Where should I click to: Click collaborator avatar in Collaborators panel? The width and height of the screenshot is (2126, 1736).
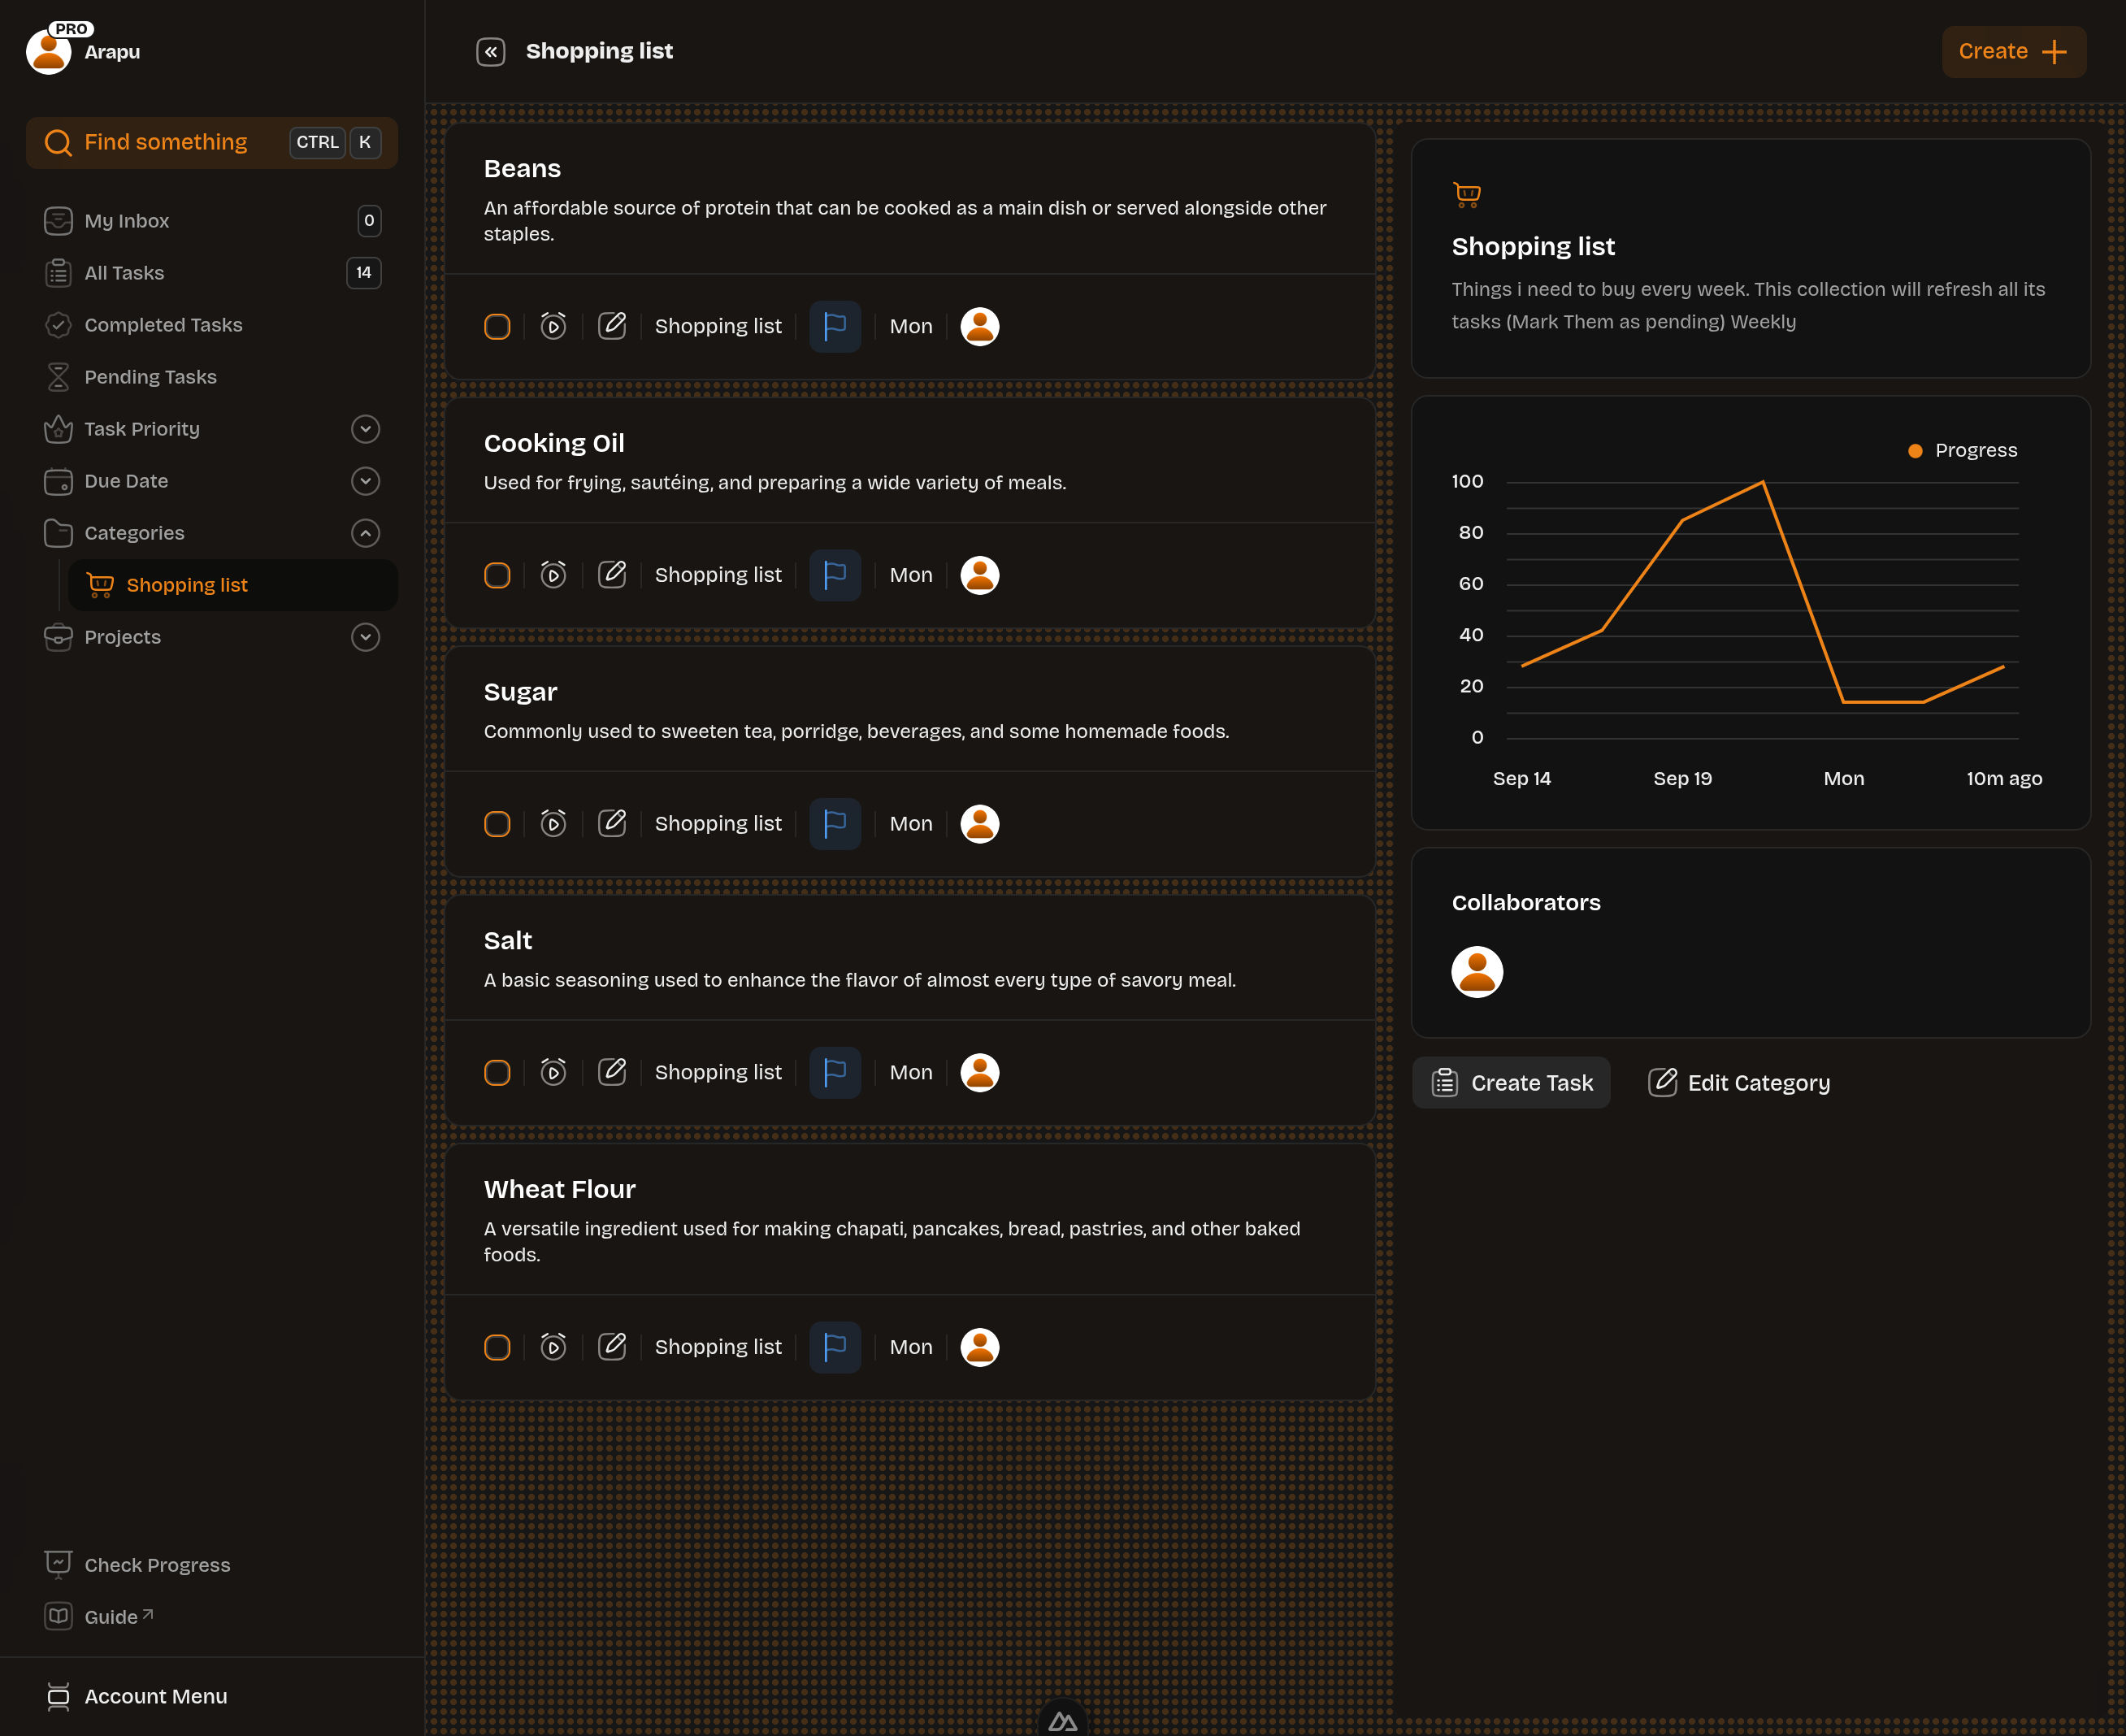[x=1477, y=972]
